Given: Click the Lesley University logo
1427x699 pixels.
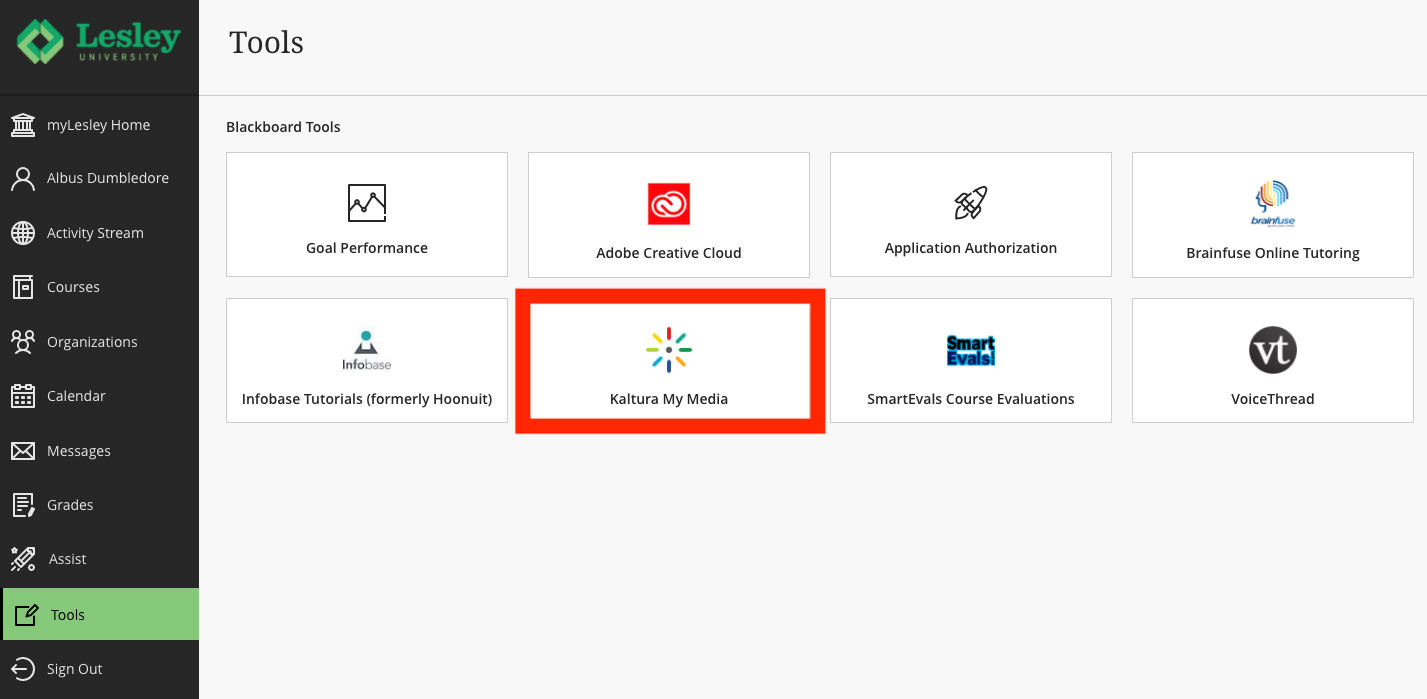Looking at the screenshot, I should (98, 42).
